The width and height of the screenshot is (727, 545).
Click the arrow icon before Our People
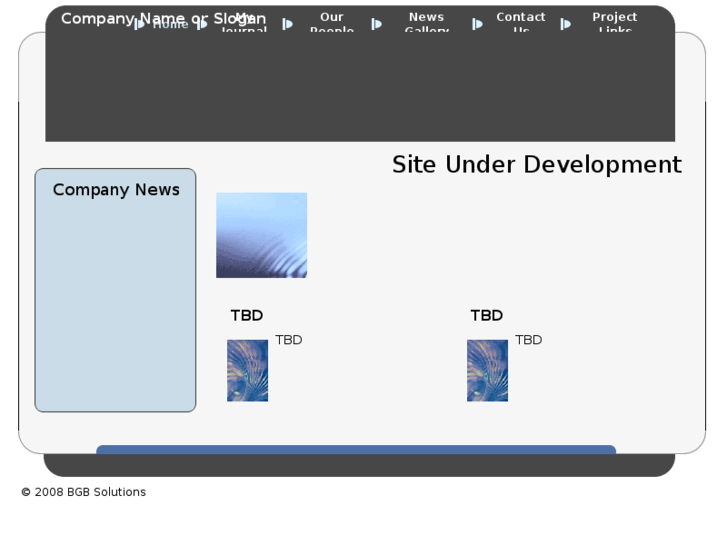tap(287, 24)
